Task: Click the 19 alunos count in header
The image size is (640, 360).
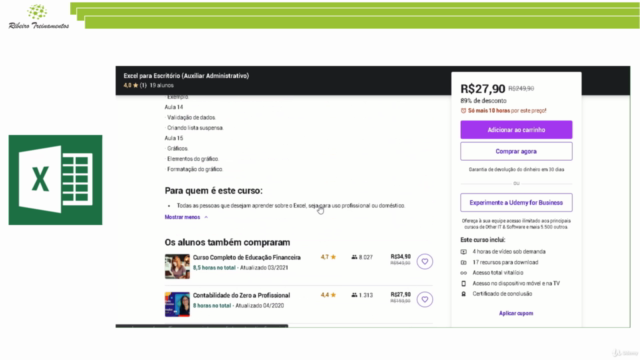Action: click(162, 85)
